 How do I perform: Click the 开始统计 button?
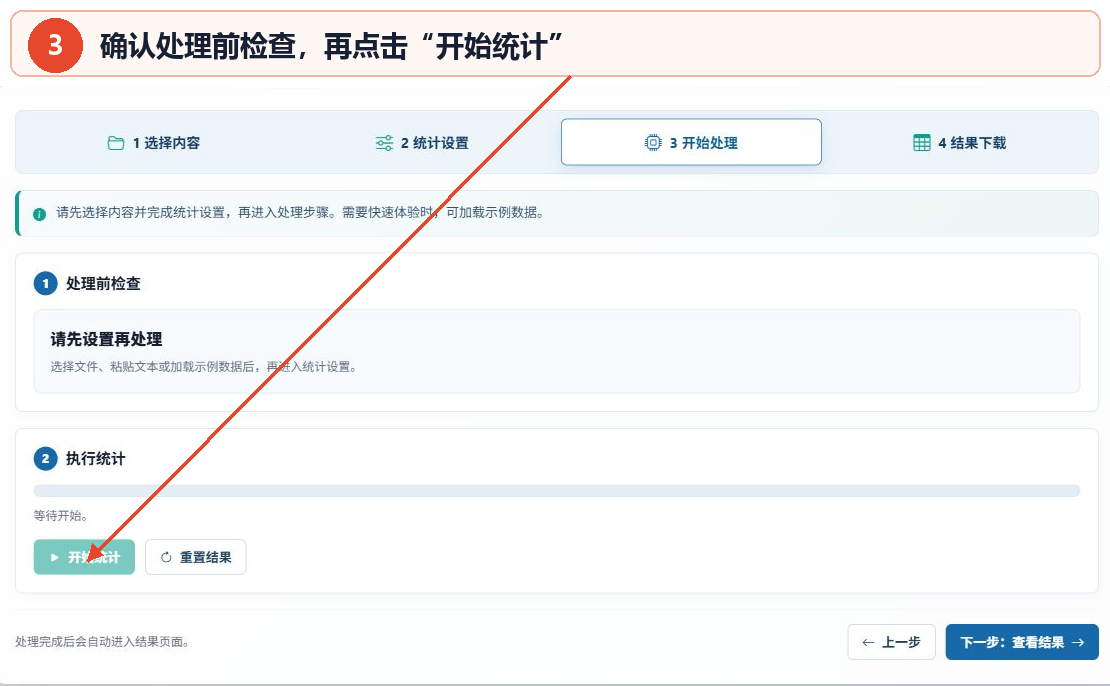click(x=84, y=557)
